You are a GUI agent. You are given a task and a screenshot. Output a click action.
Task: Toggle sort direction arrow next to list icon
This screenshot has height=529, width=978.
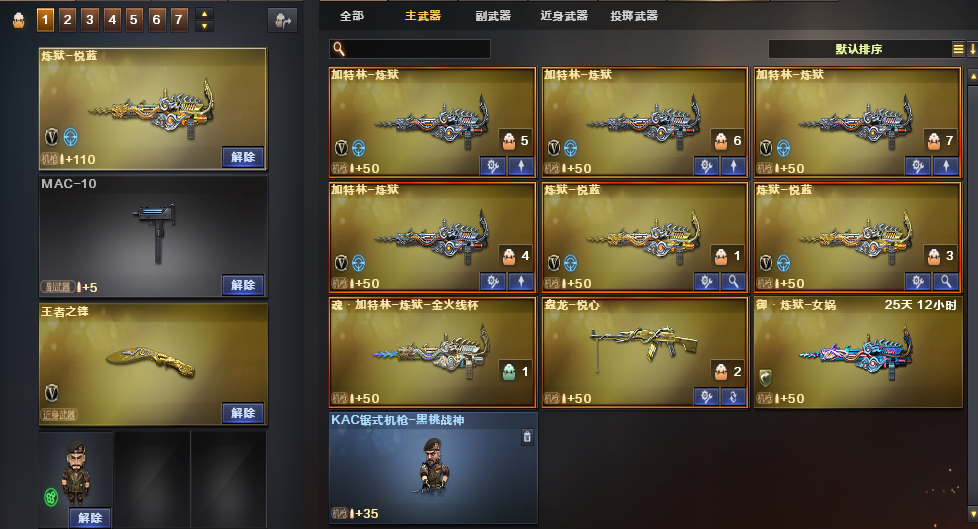point(972,49)
